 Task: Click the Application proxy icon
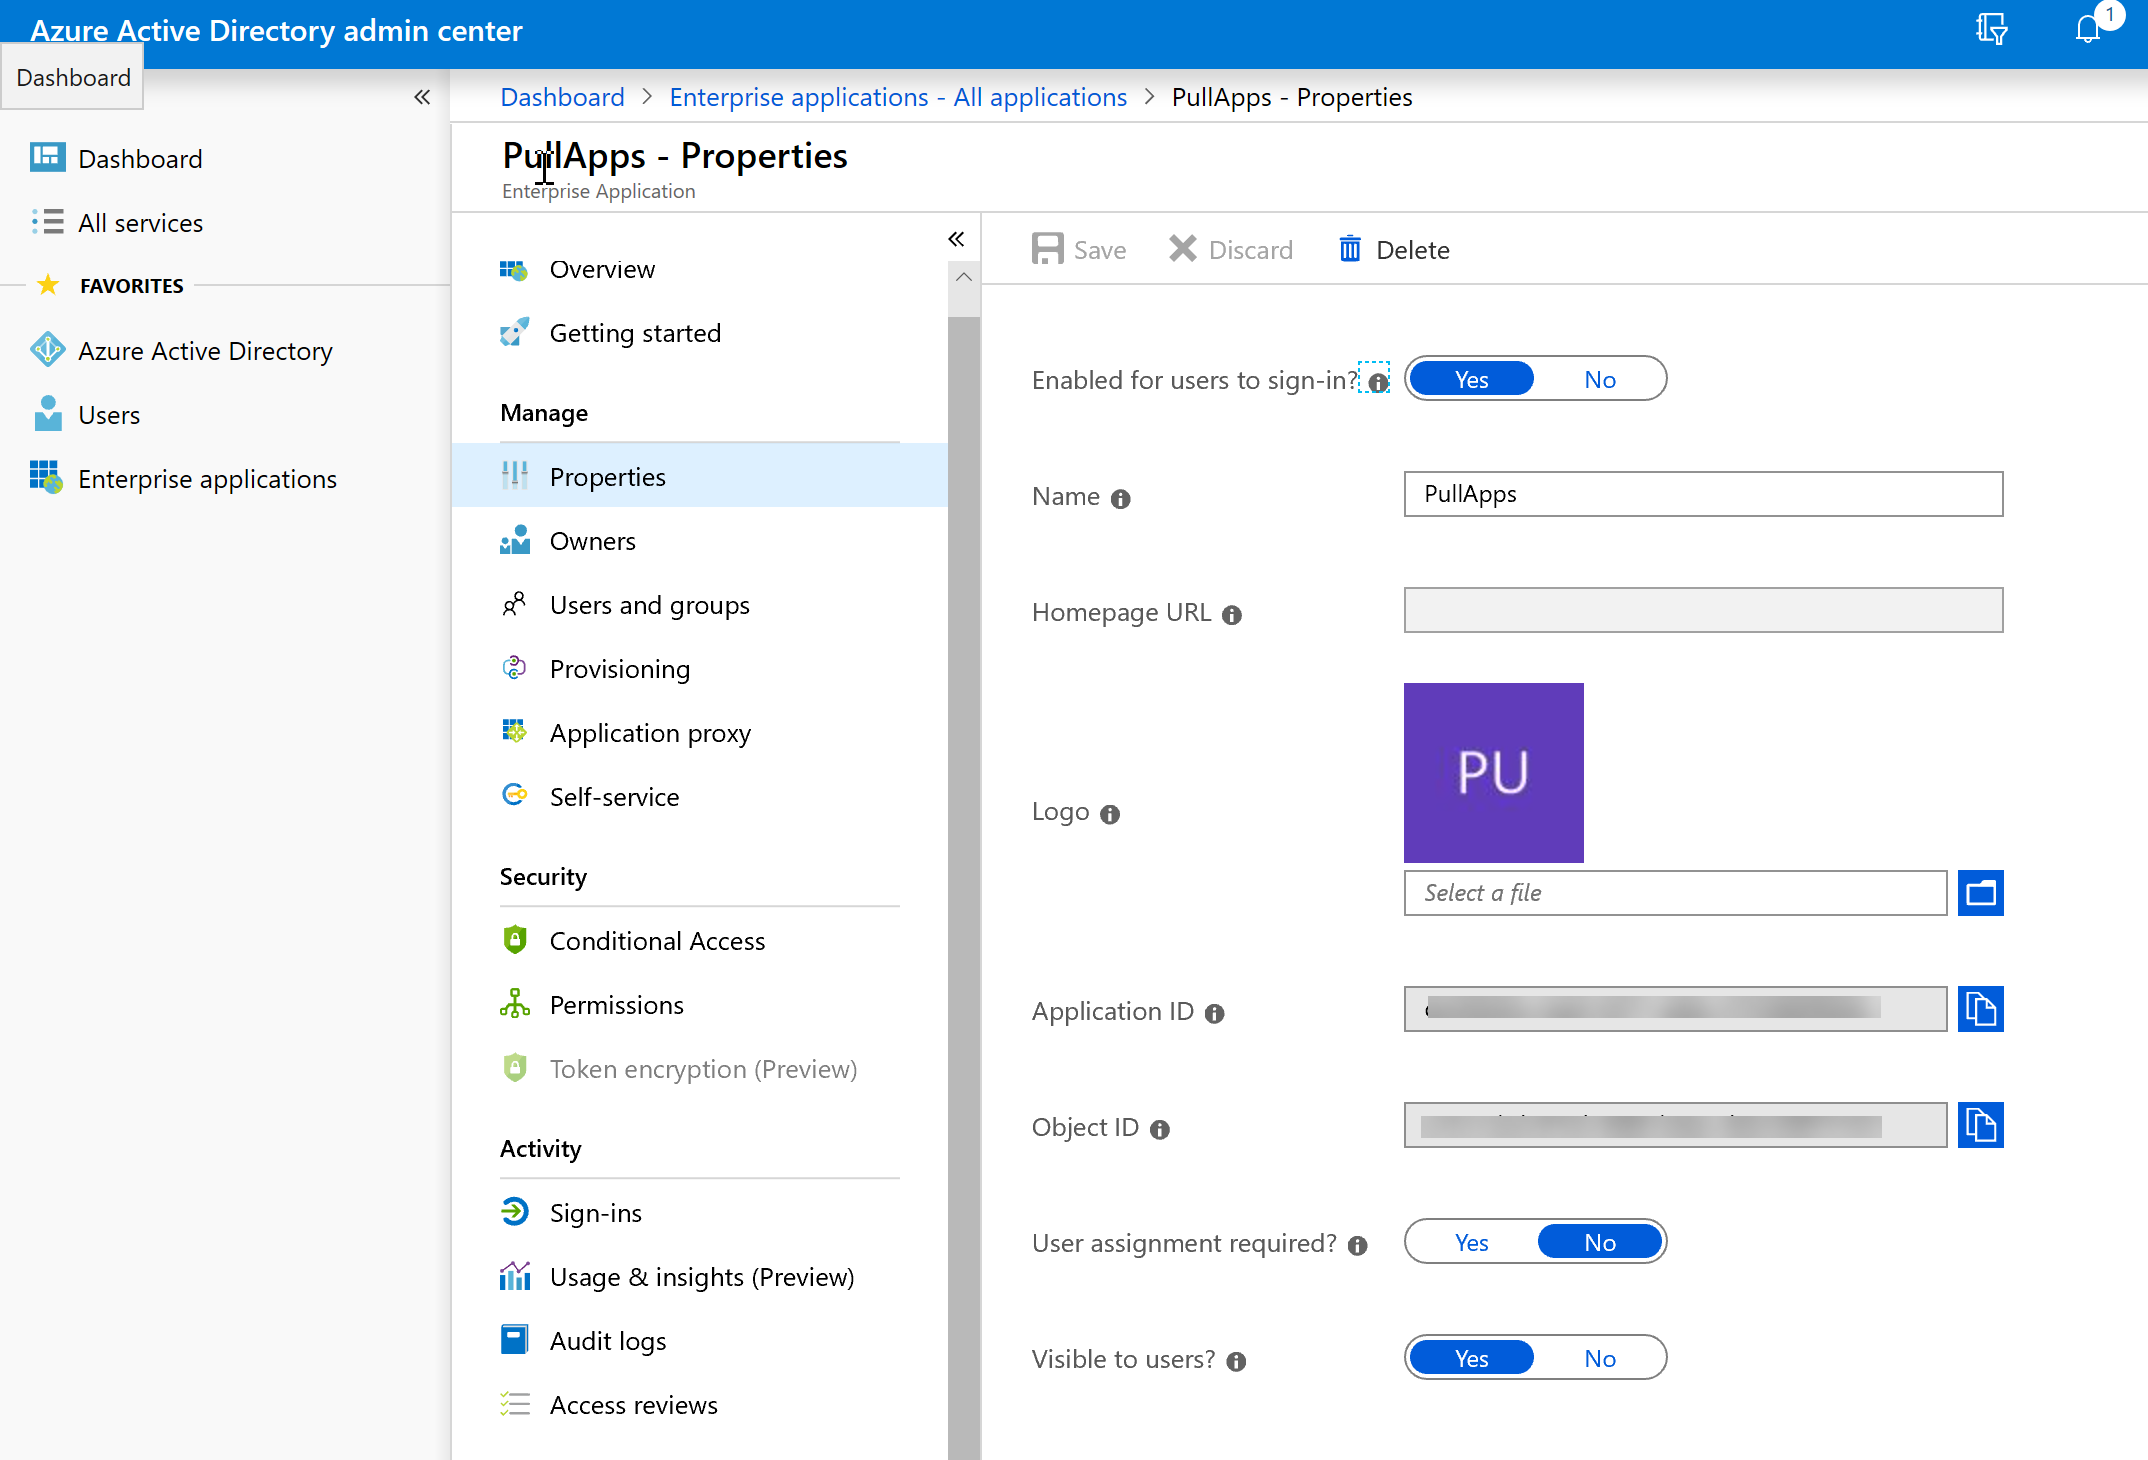[514, 733]
